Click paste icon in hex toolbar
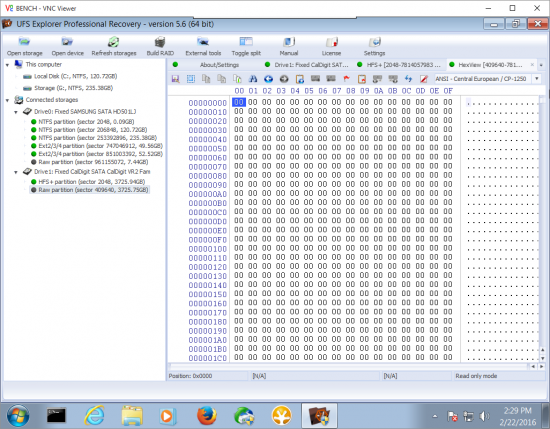Viewport: 550px width, 429px height. 237,79
